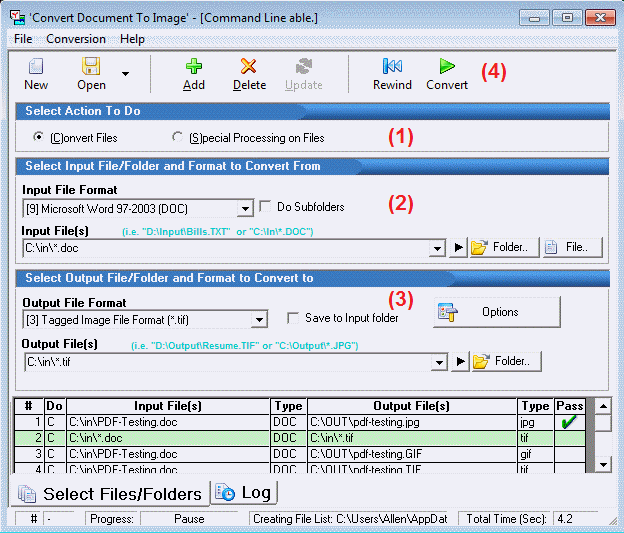
Task: Click the Open floppy-disk toolbar icon
Action: (91, 66)
